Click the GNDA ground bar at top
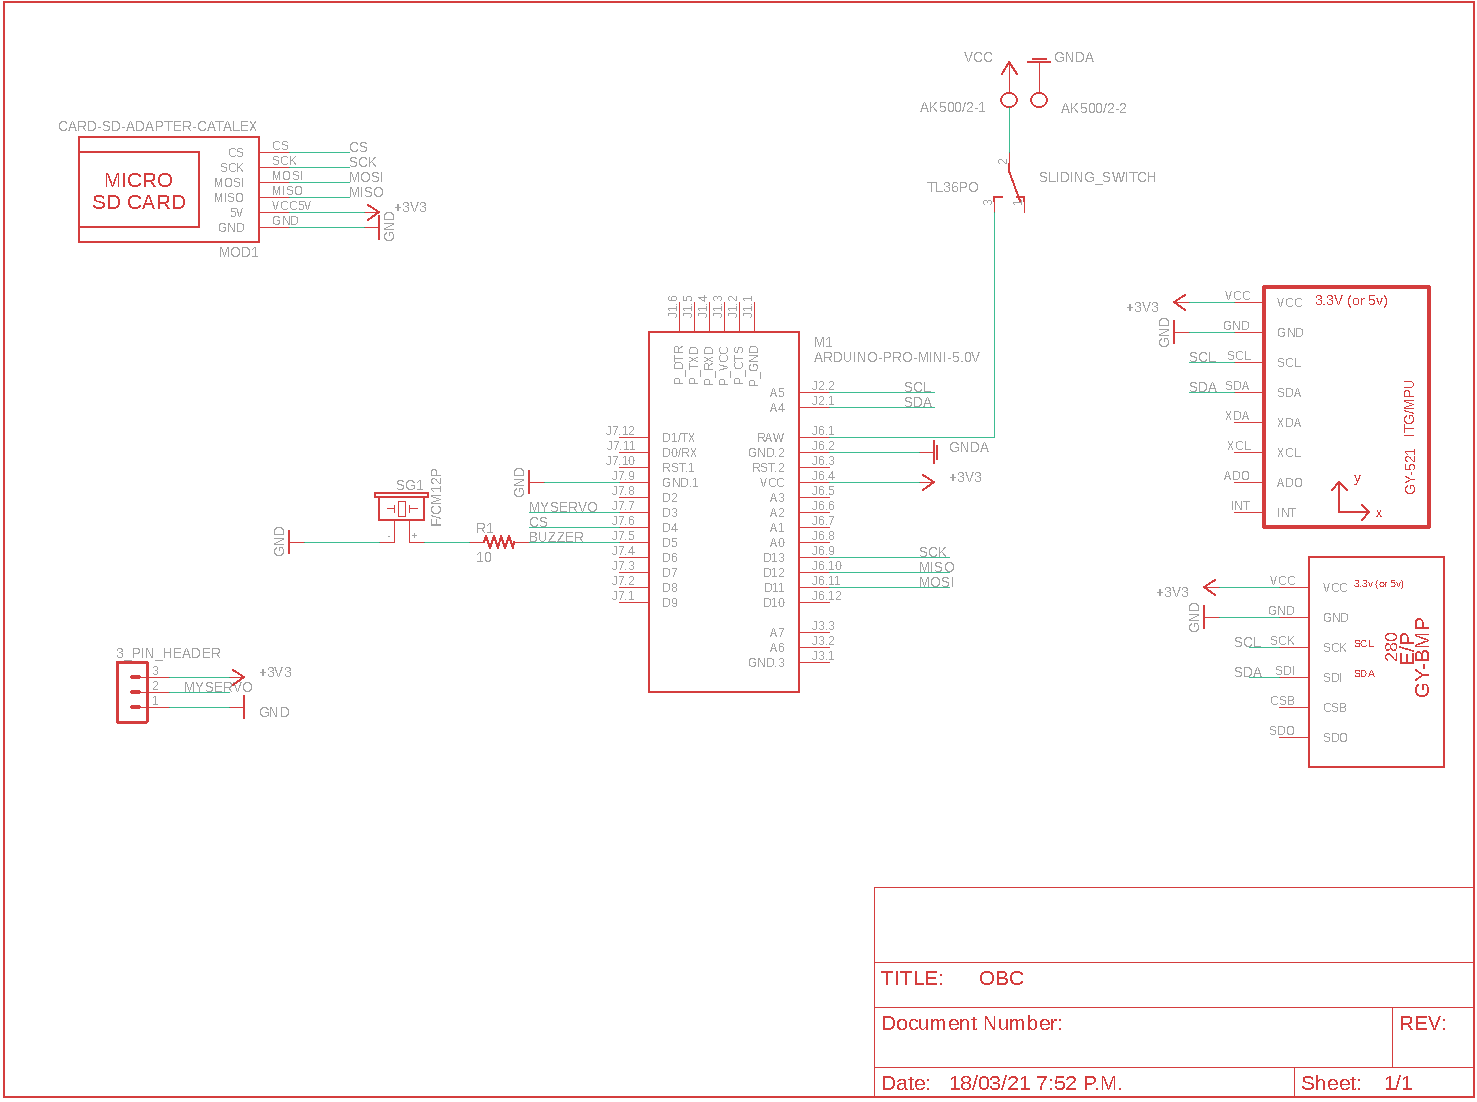The height and width of the screenshot is (1102, 1477). pos(1039,61)
